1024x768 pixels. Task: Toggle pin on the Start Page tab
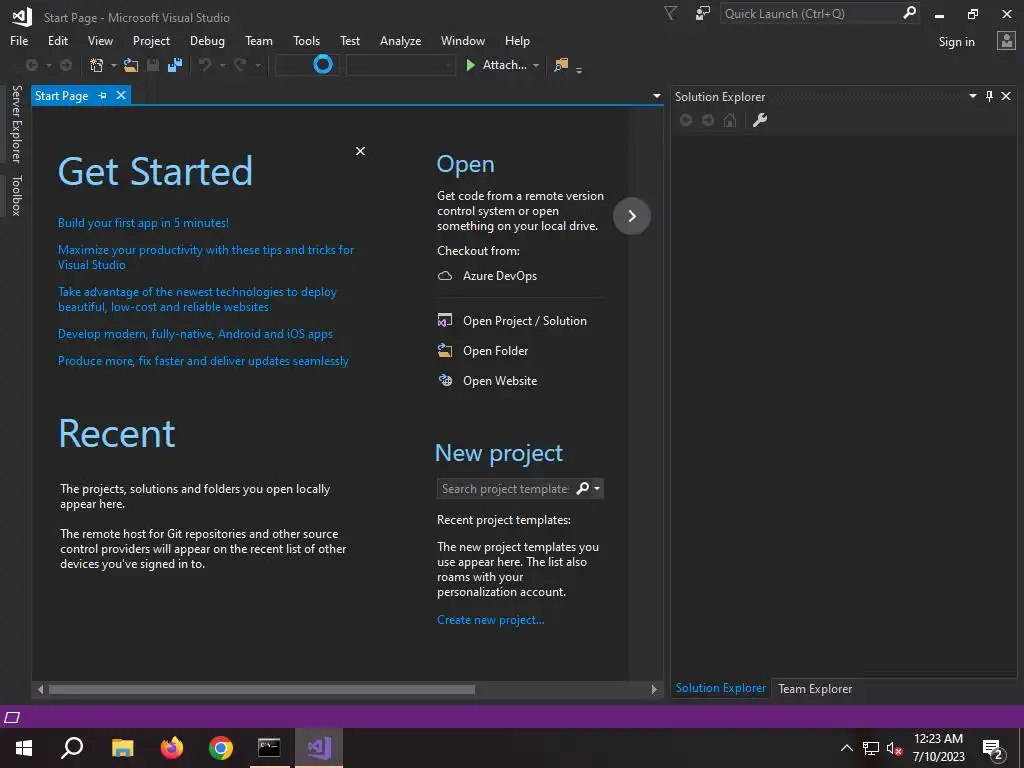(x=103, y=95)
